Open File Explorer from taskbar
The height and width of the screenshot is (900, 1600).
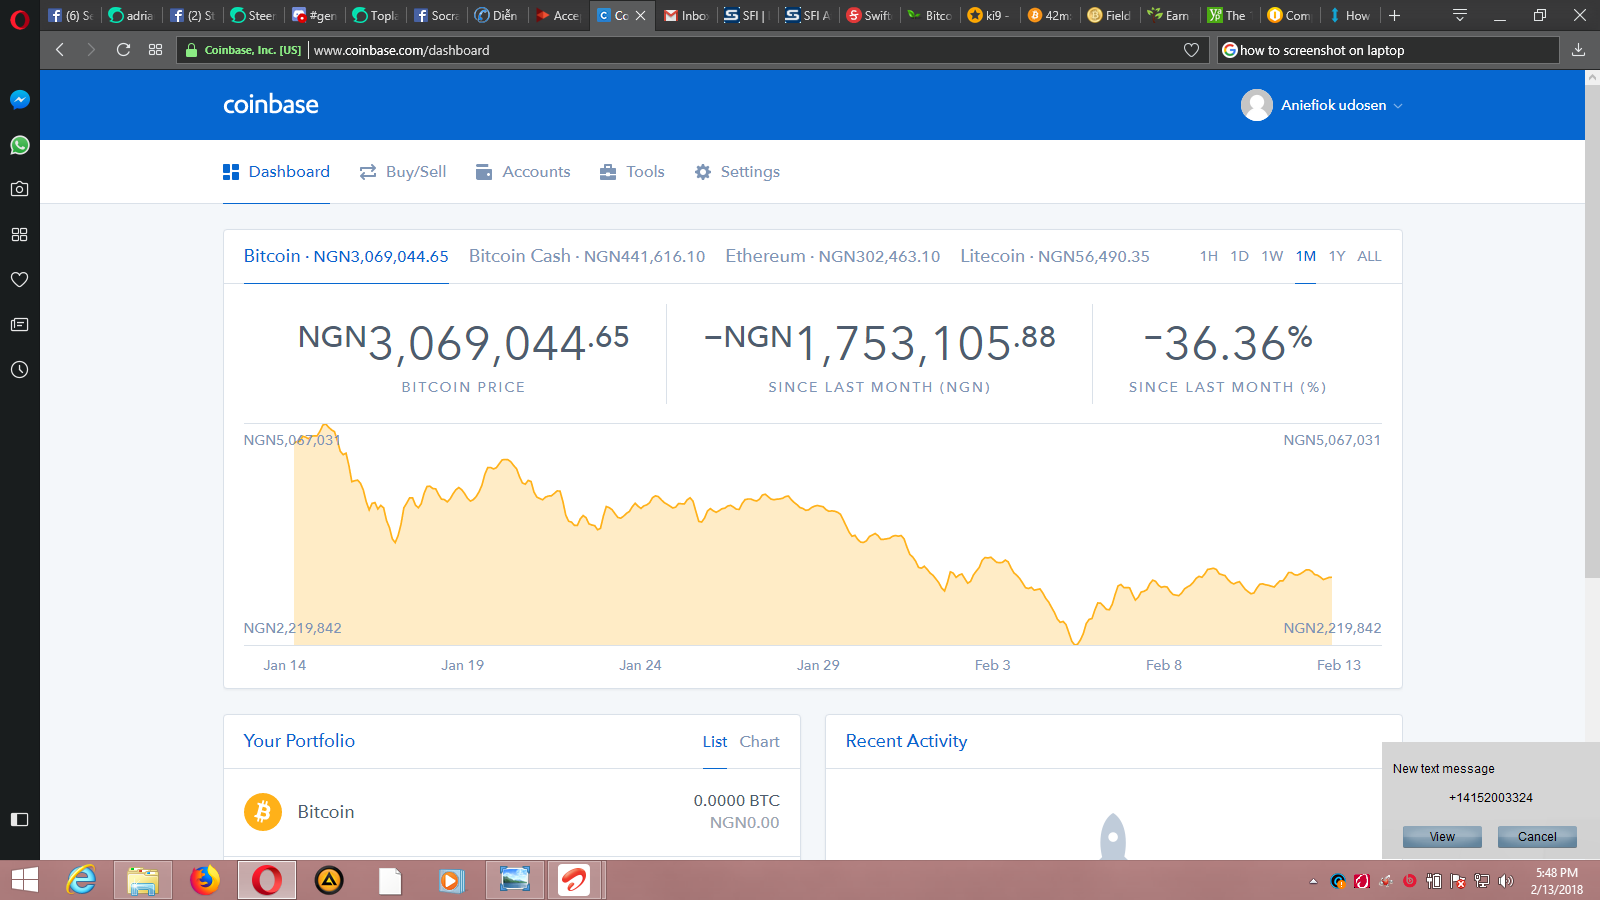[143, 880]
